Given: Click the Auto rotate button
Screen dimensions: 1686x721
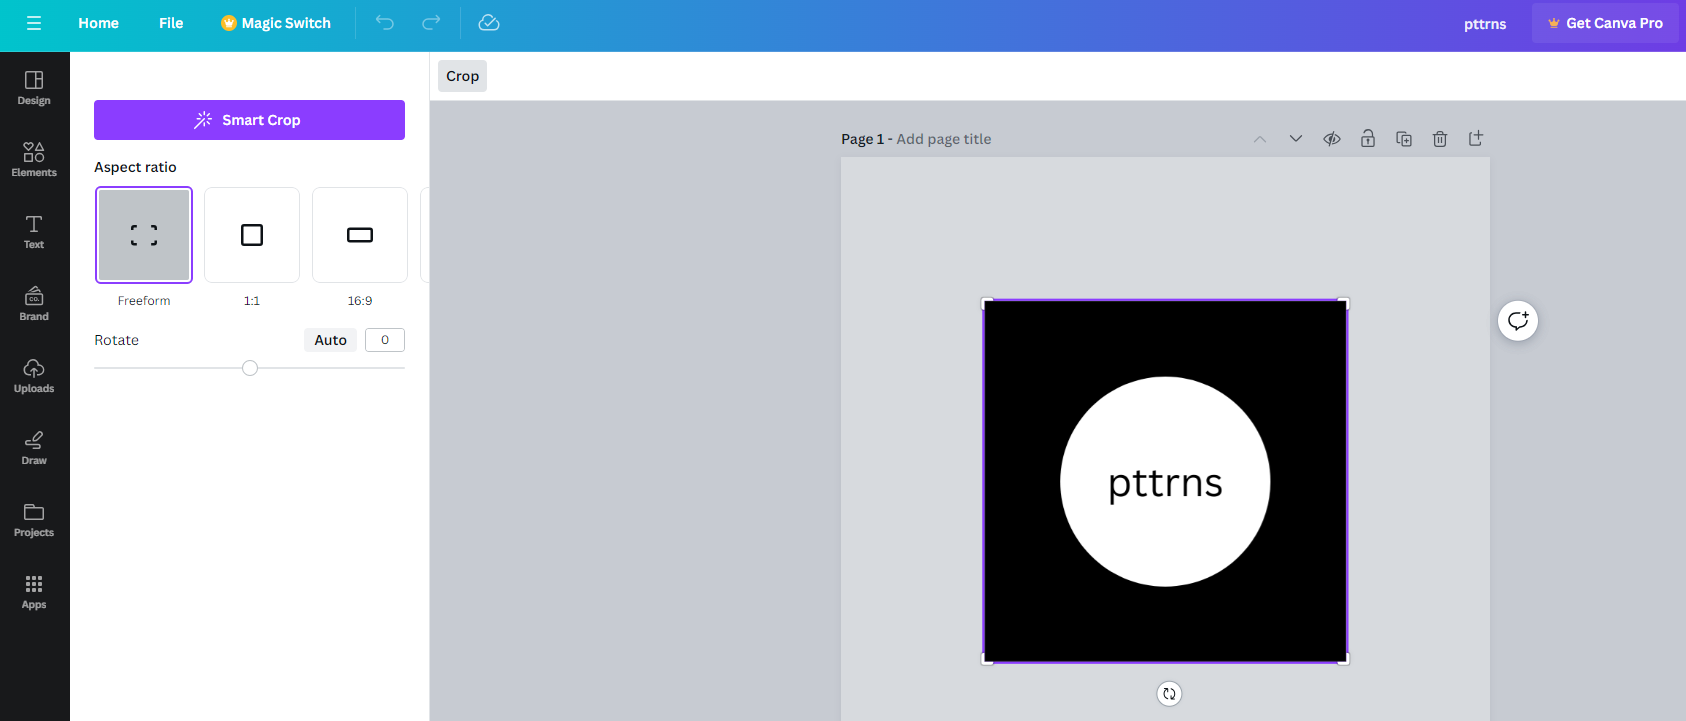Looking at the screenshot, I should click(x=330, y=340).
